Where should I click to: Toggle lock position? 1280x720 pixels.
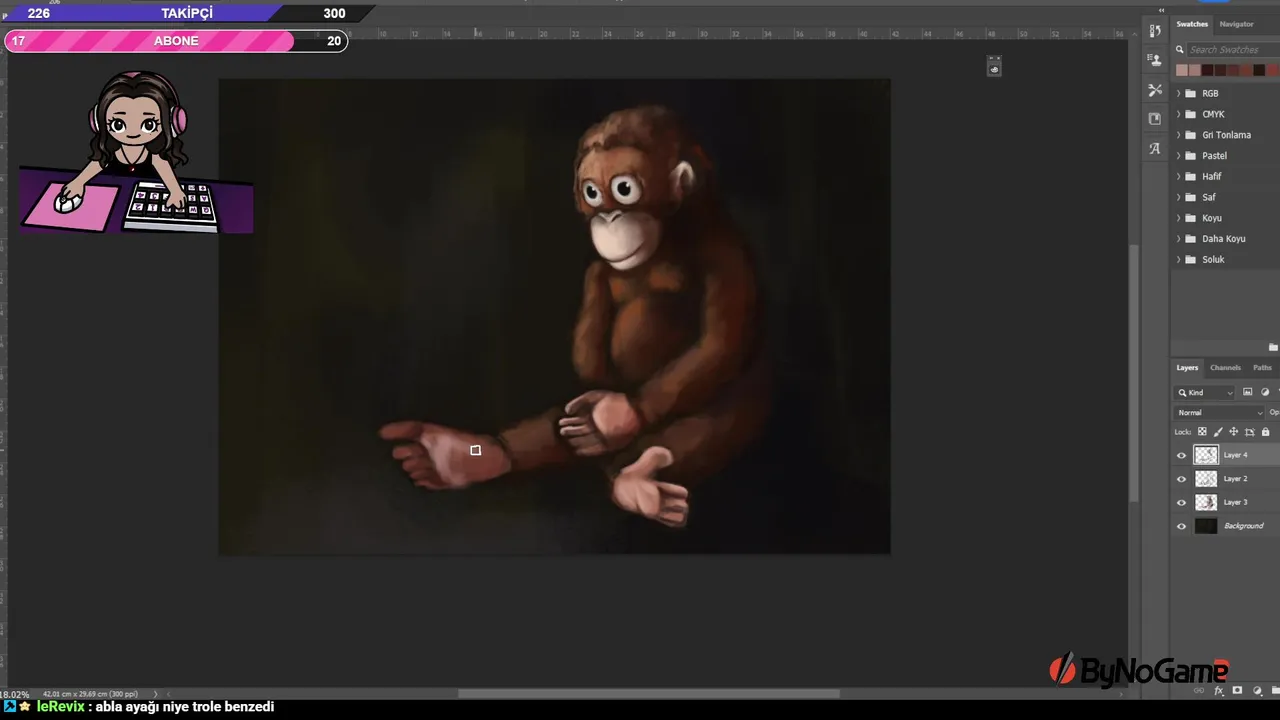[1233, 432]
